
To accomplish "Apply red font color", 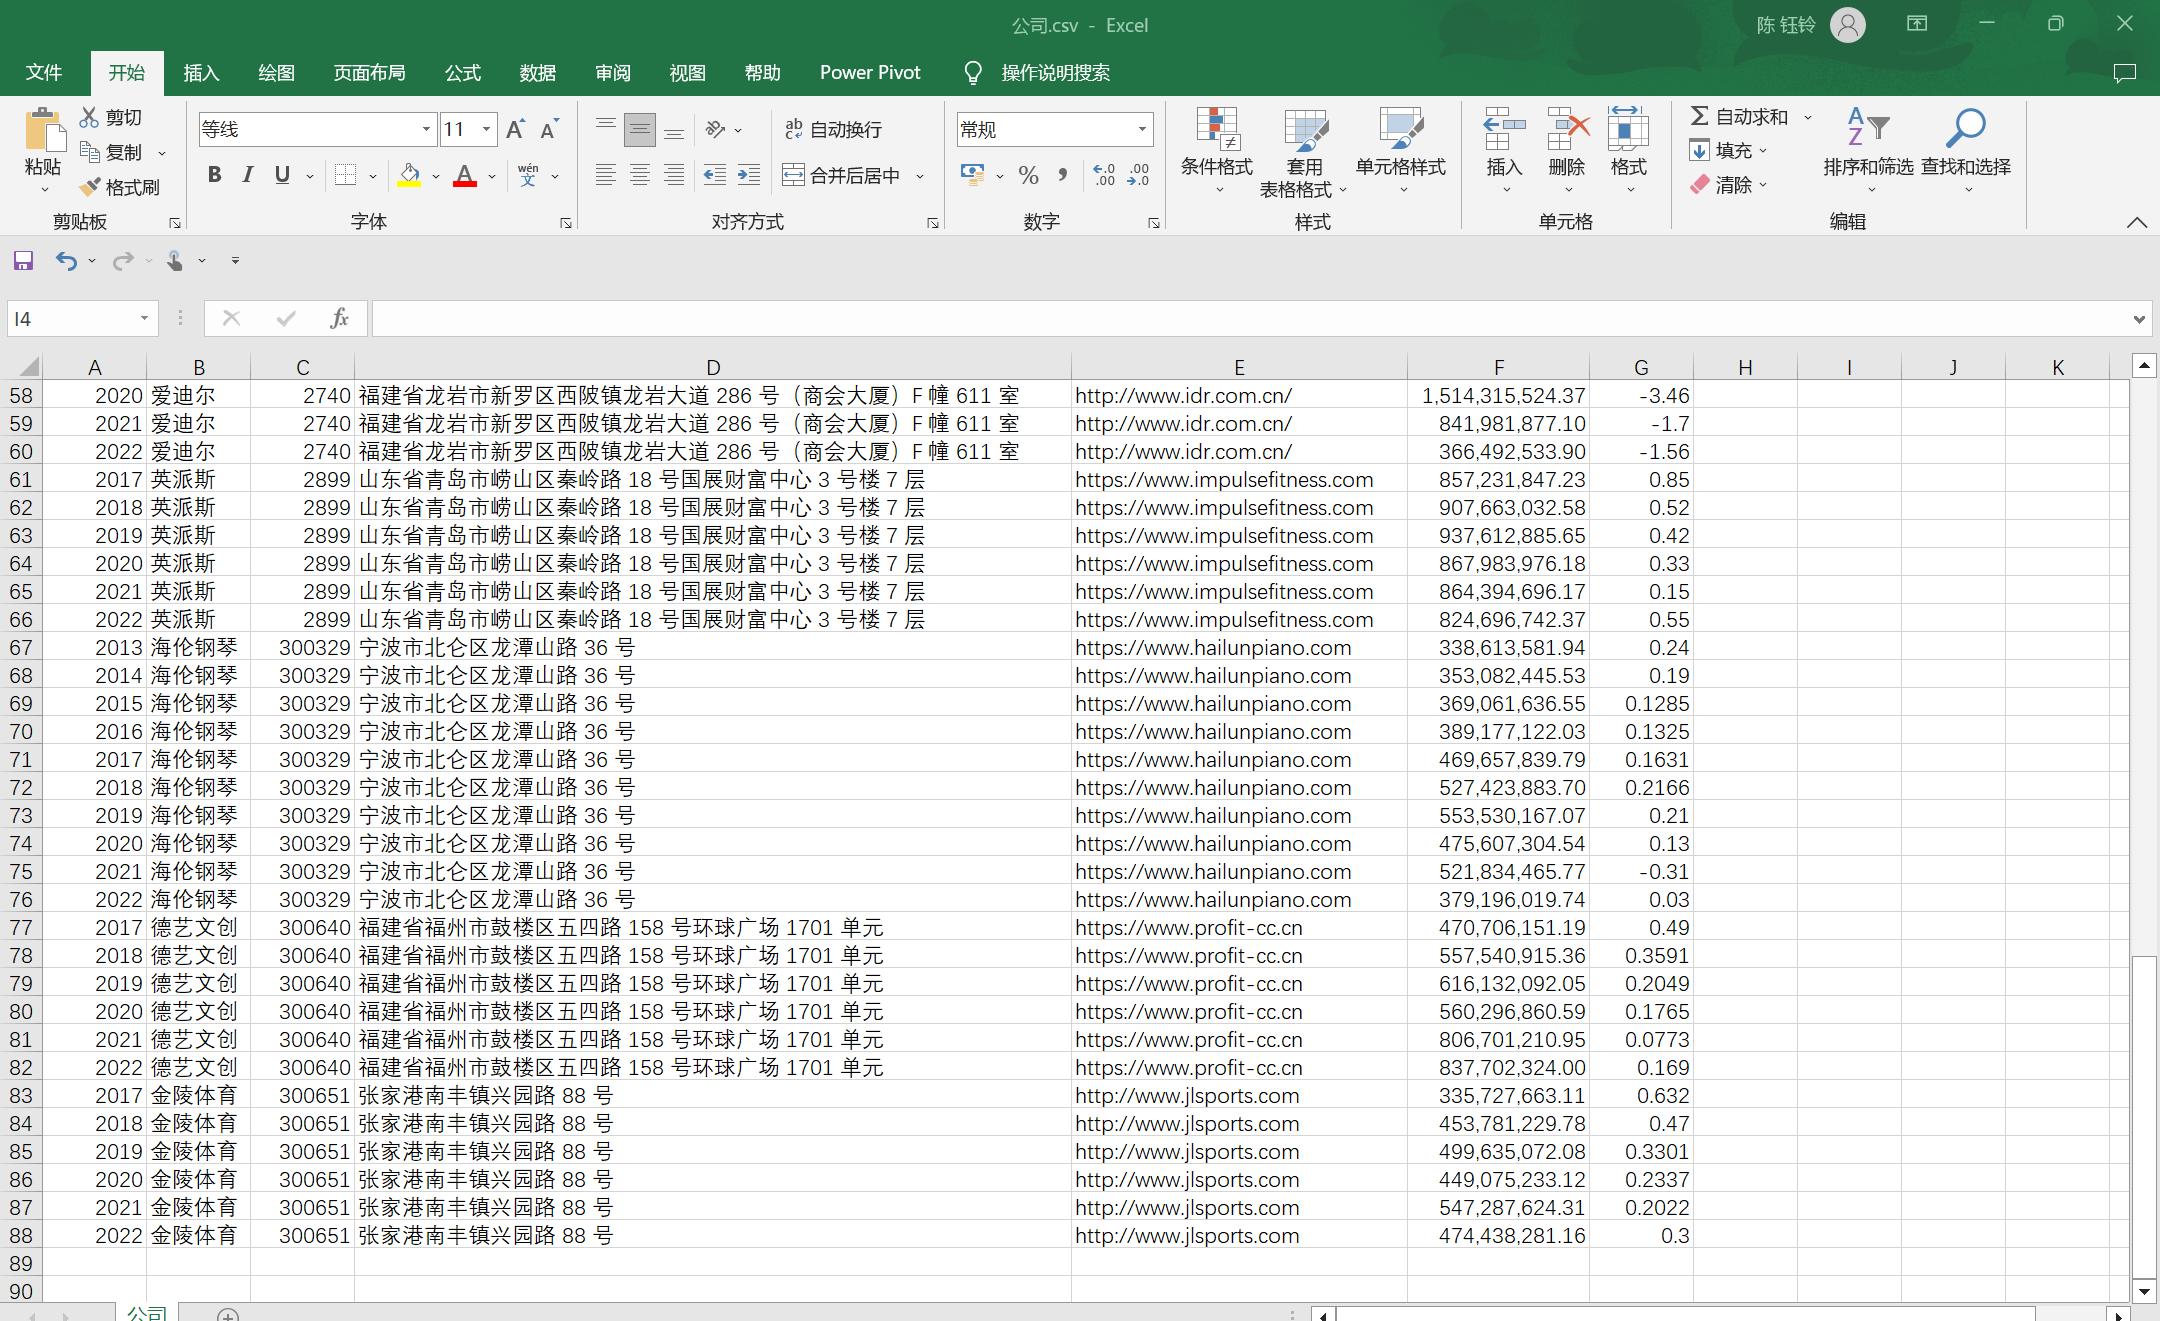I will coord(464,175).
